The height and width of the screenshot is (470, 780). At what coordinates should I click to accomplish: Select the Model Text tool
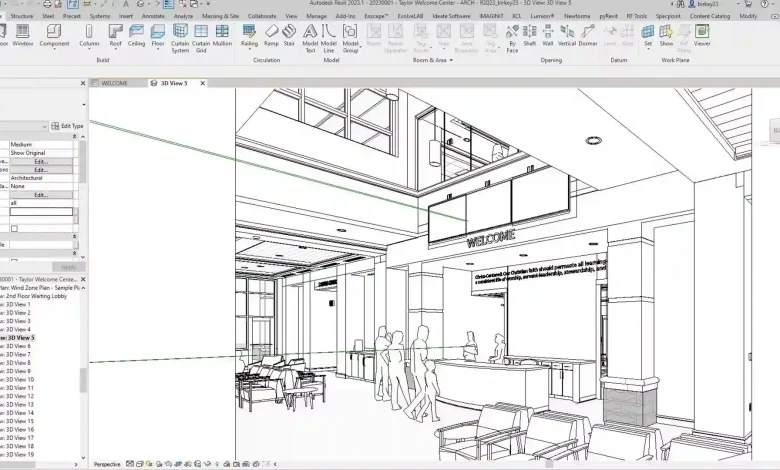point(310,39)
